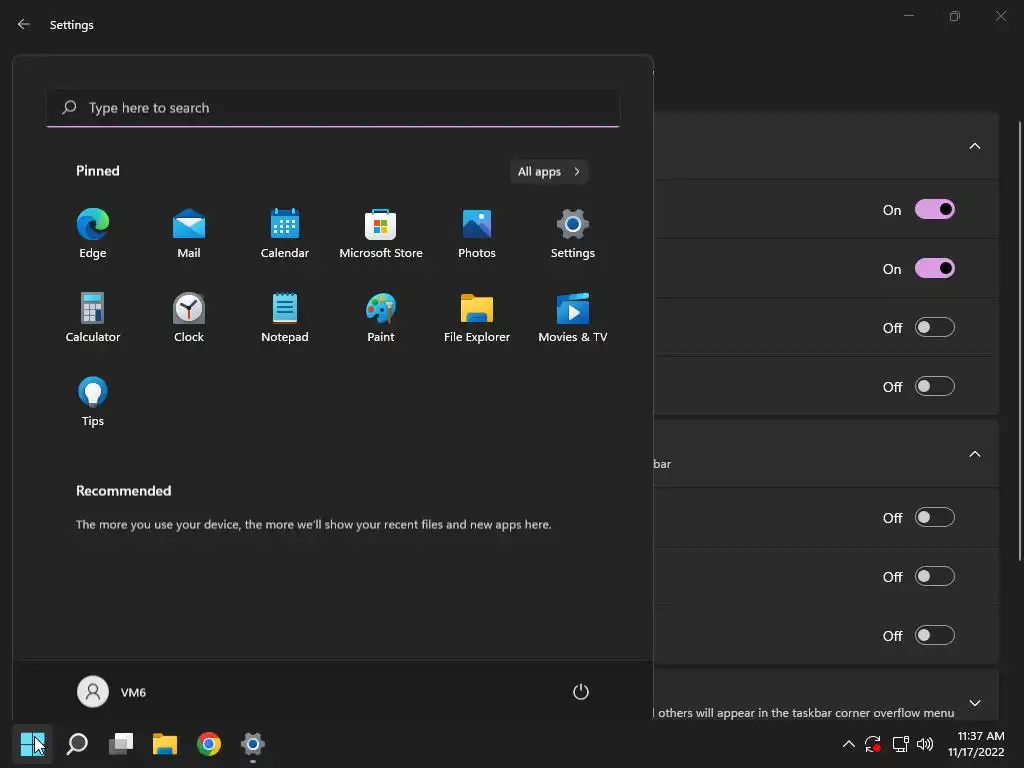
Task: Open the Calendar app
Action: pyautogui.click(x=285, y=233)
